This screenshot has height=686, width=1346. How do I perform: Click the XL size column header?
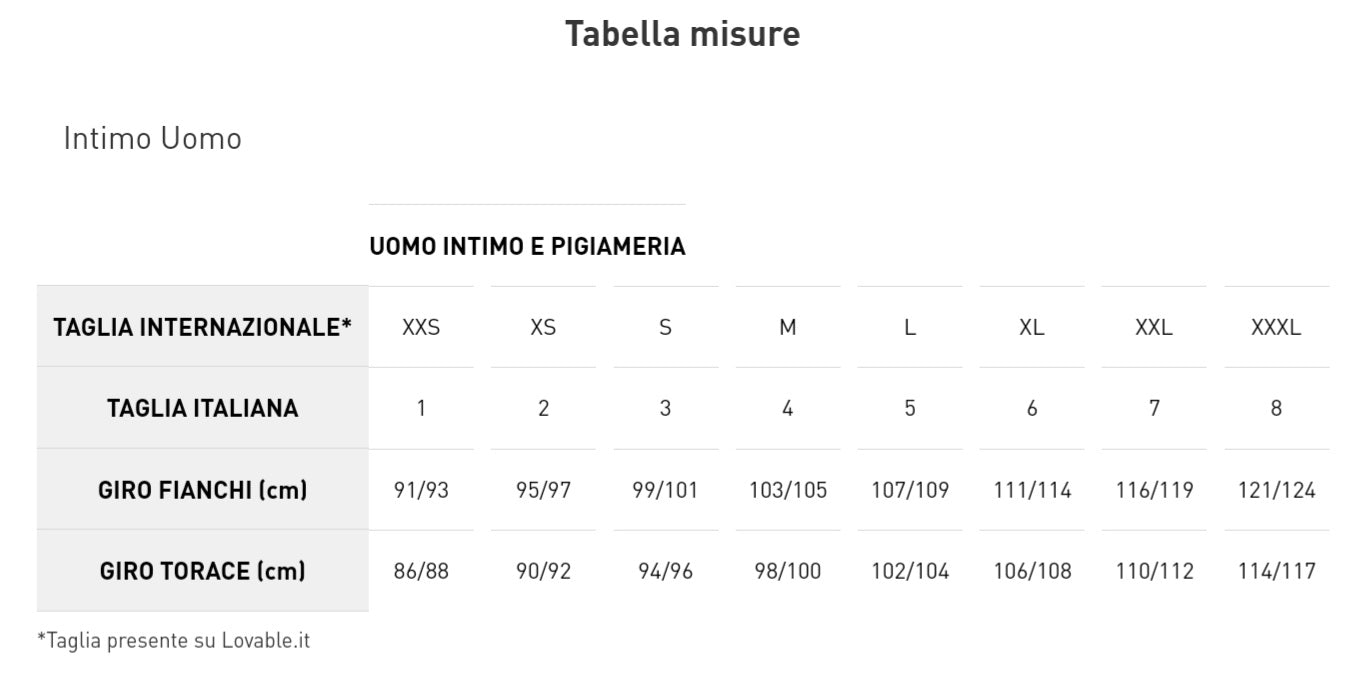point(1032,327)
